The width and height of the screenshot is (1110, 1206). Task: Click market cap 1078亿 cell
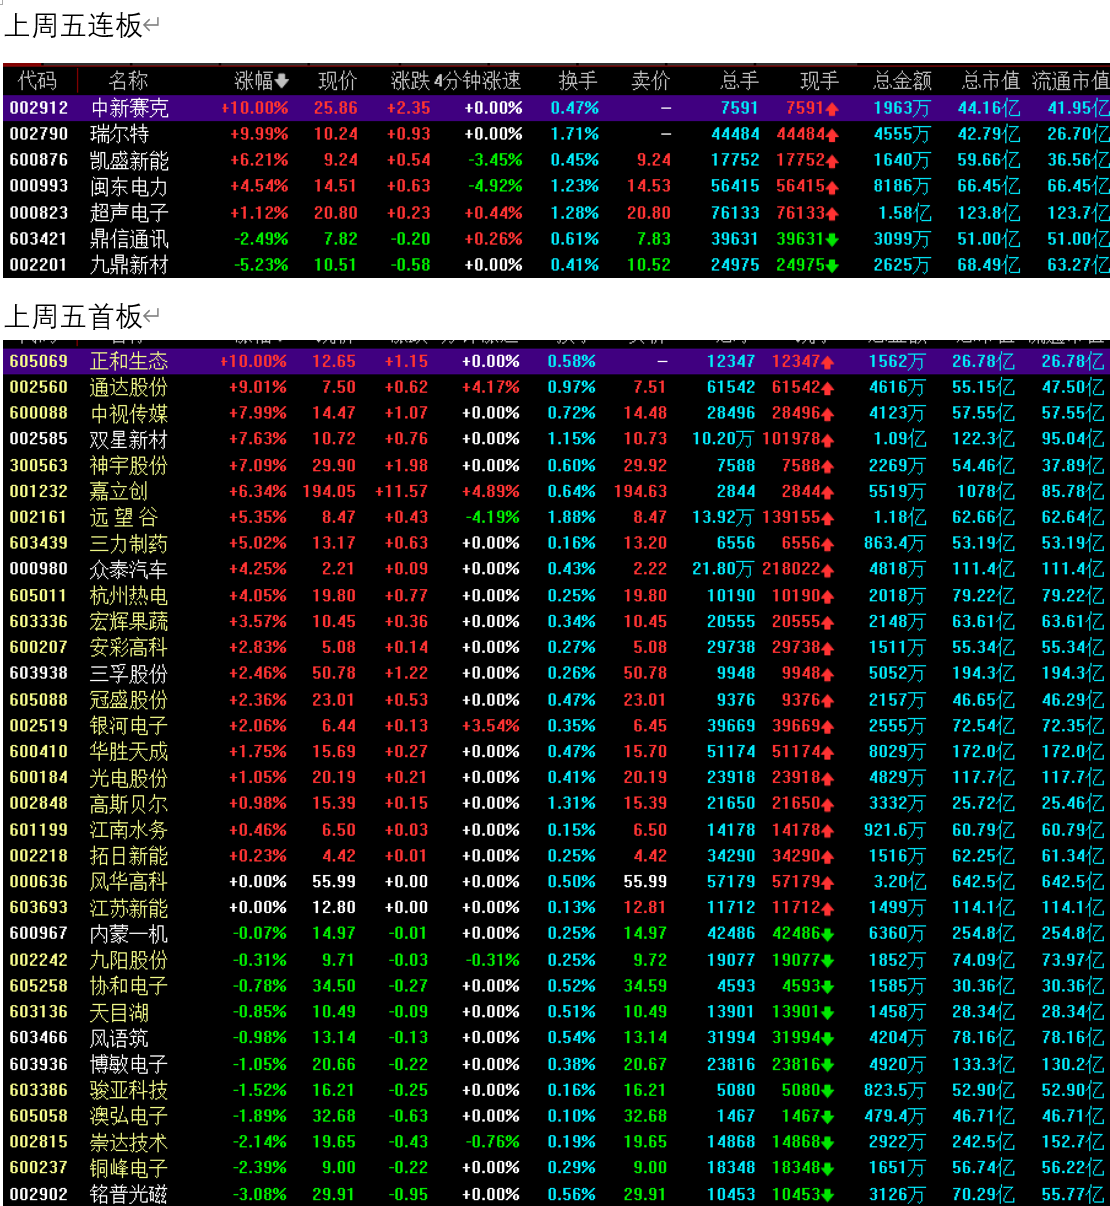(985, 492)
